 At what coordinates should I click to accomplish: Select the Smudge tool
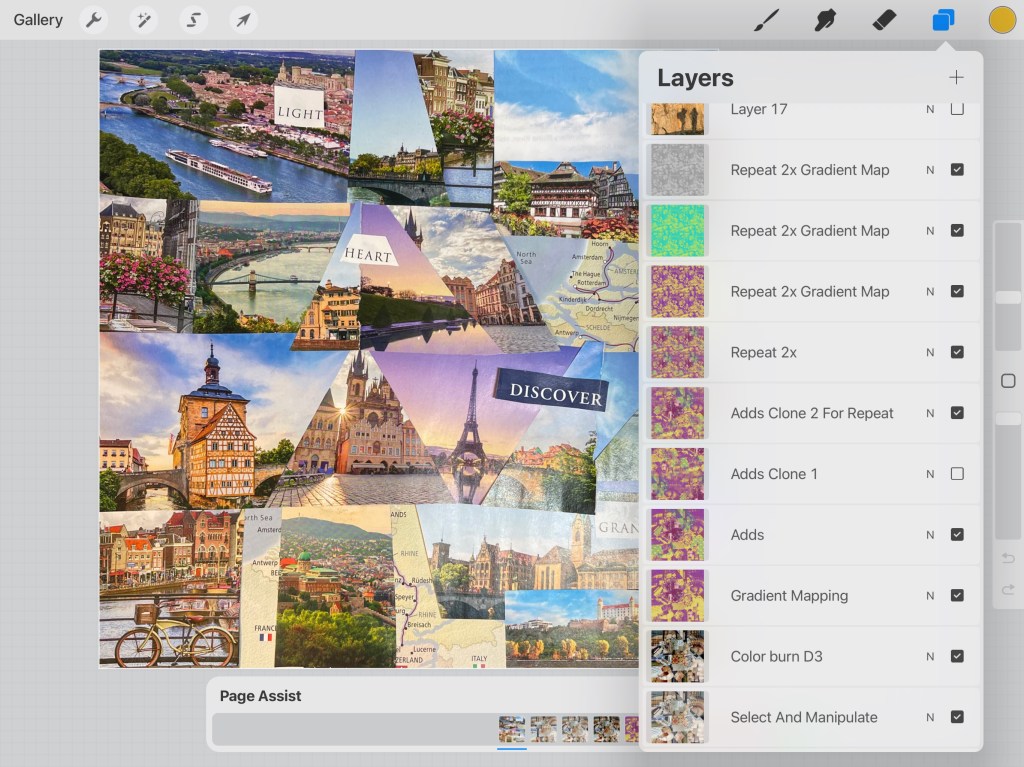coord(825,20)
